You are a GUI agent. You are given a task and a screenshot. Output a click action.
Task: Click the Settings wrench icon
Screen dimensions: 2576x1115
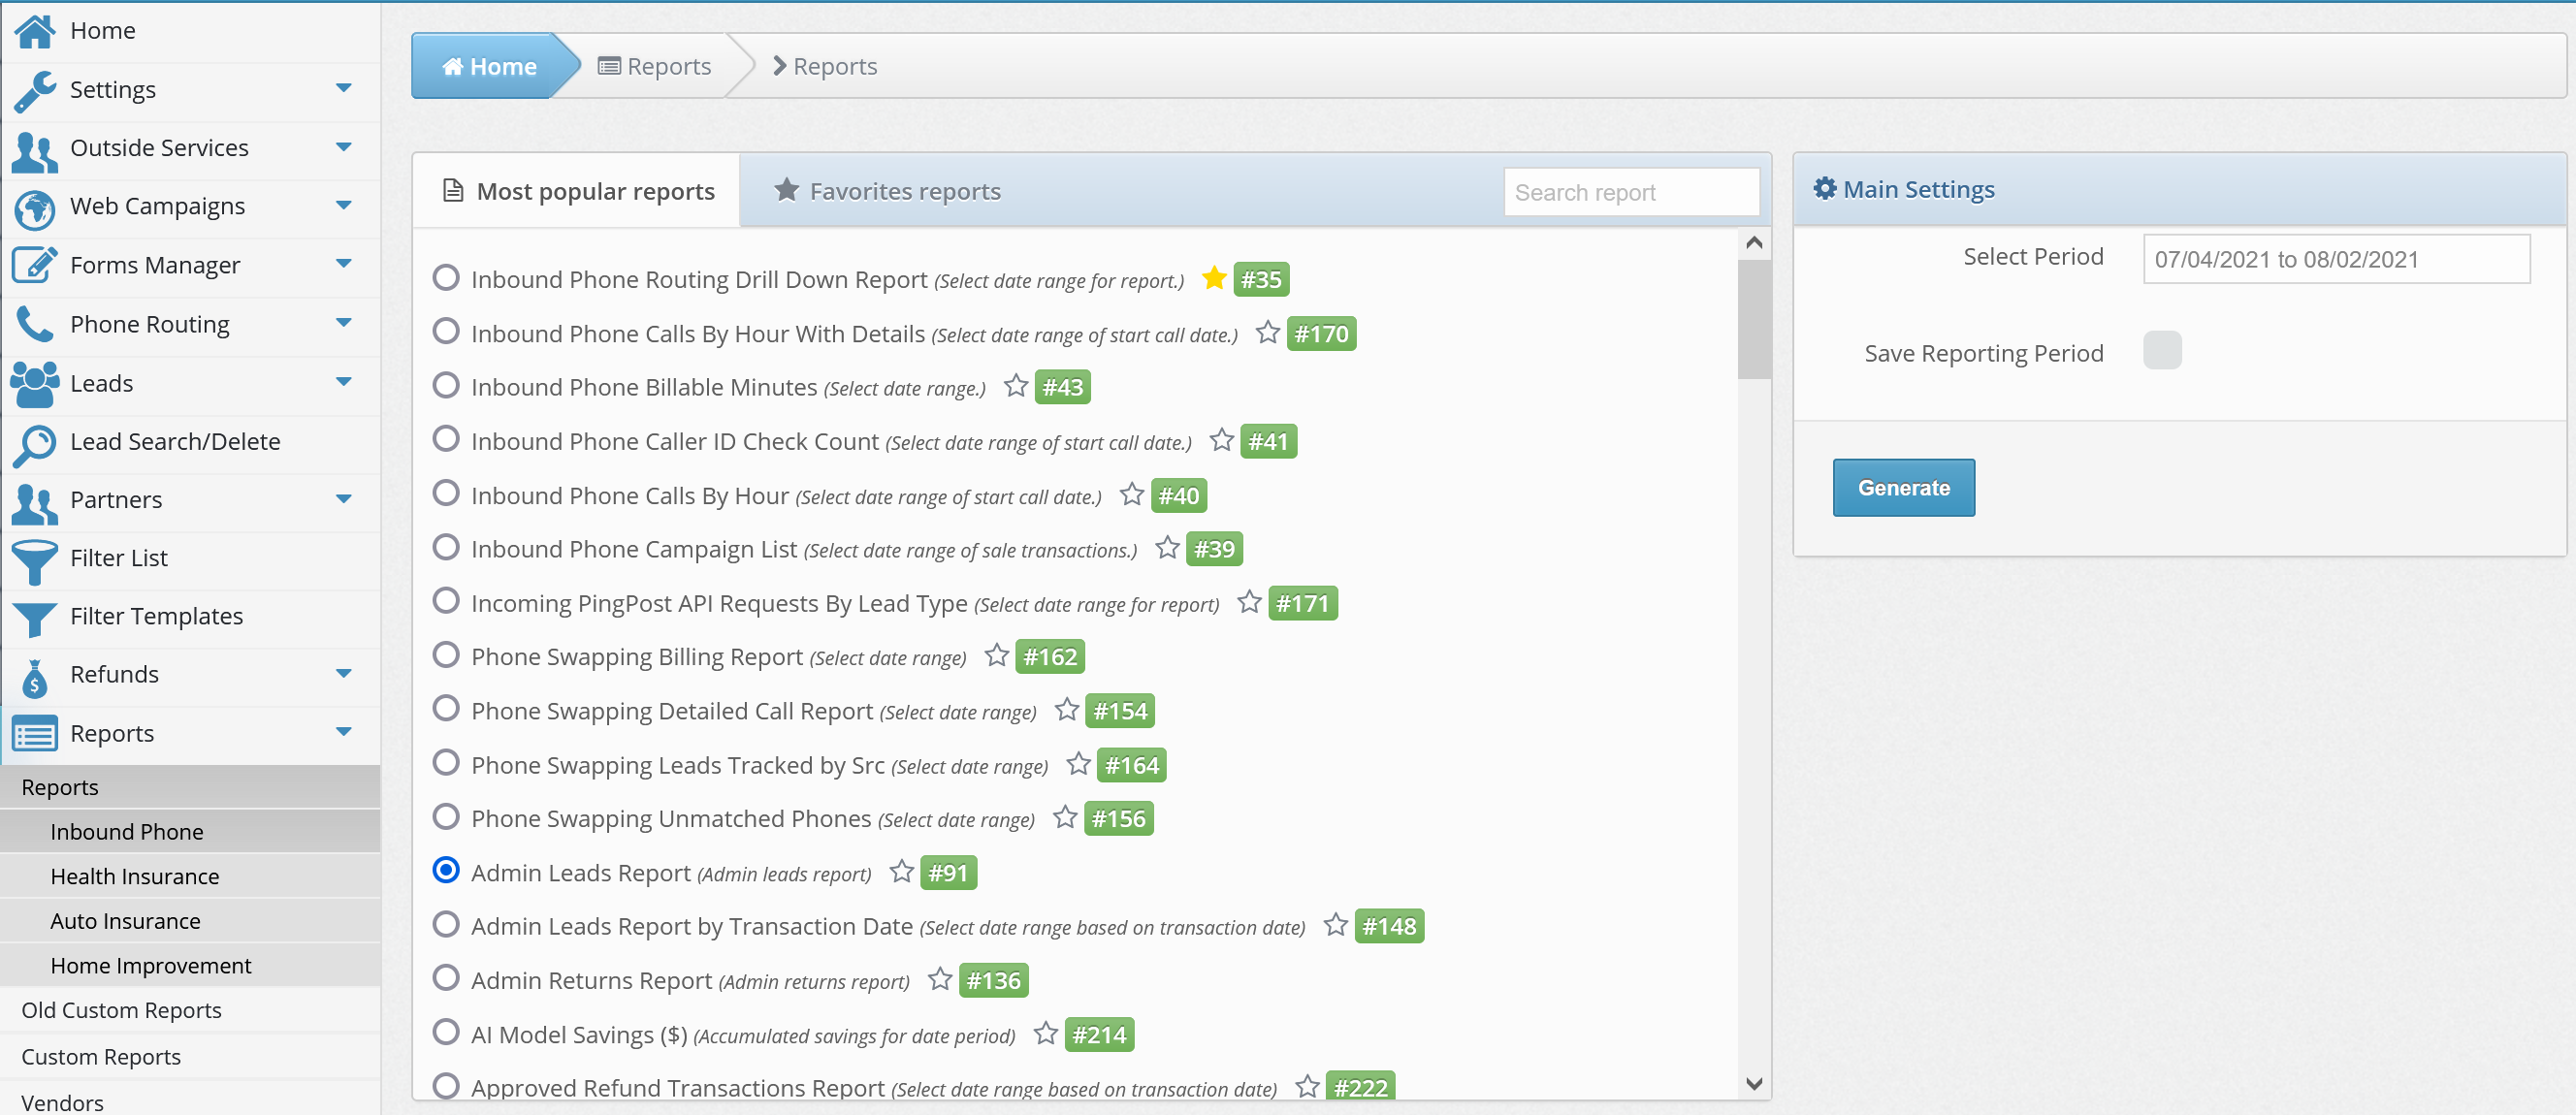[x=34, y=89]
